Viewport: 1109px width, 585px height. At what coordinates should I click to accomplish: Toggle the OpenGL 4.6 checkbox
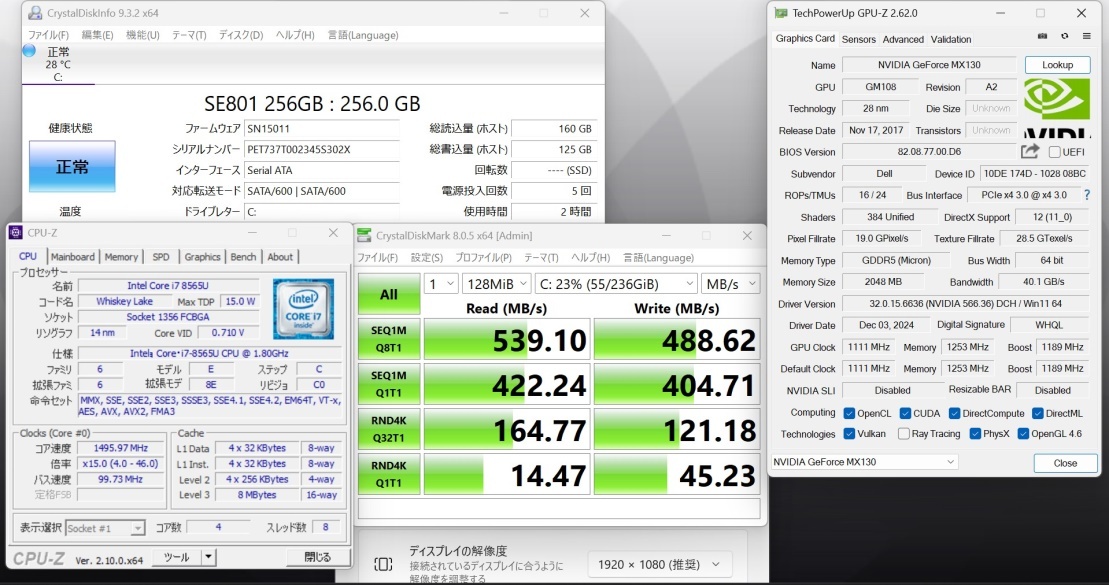[1023, 434]
